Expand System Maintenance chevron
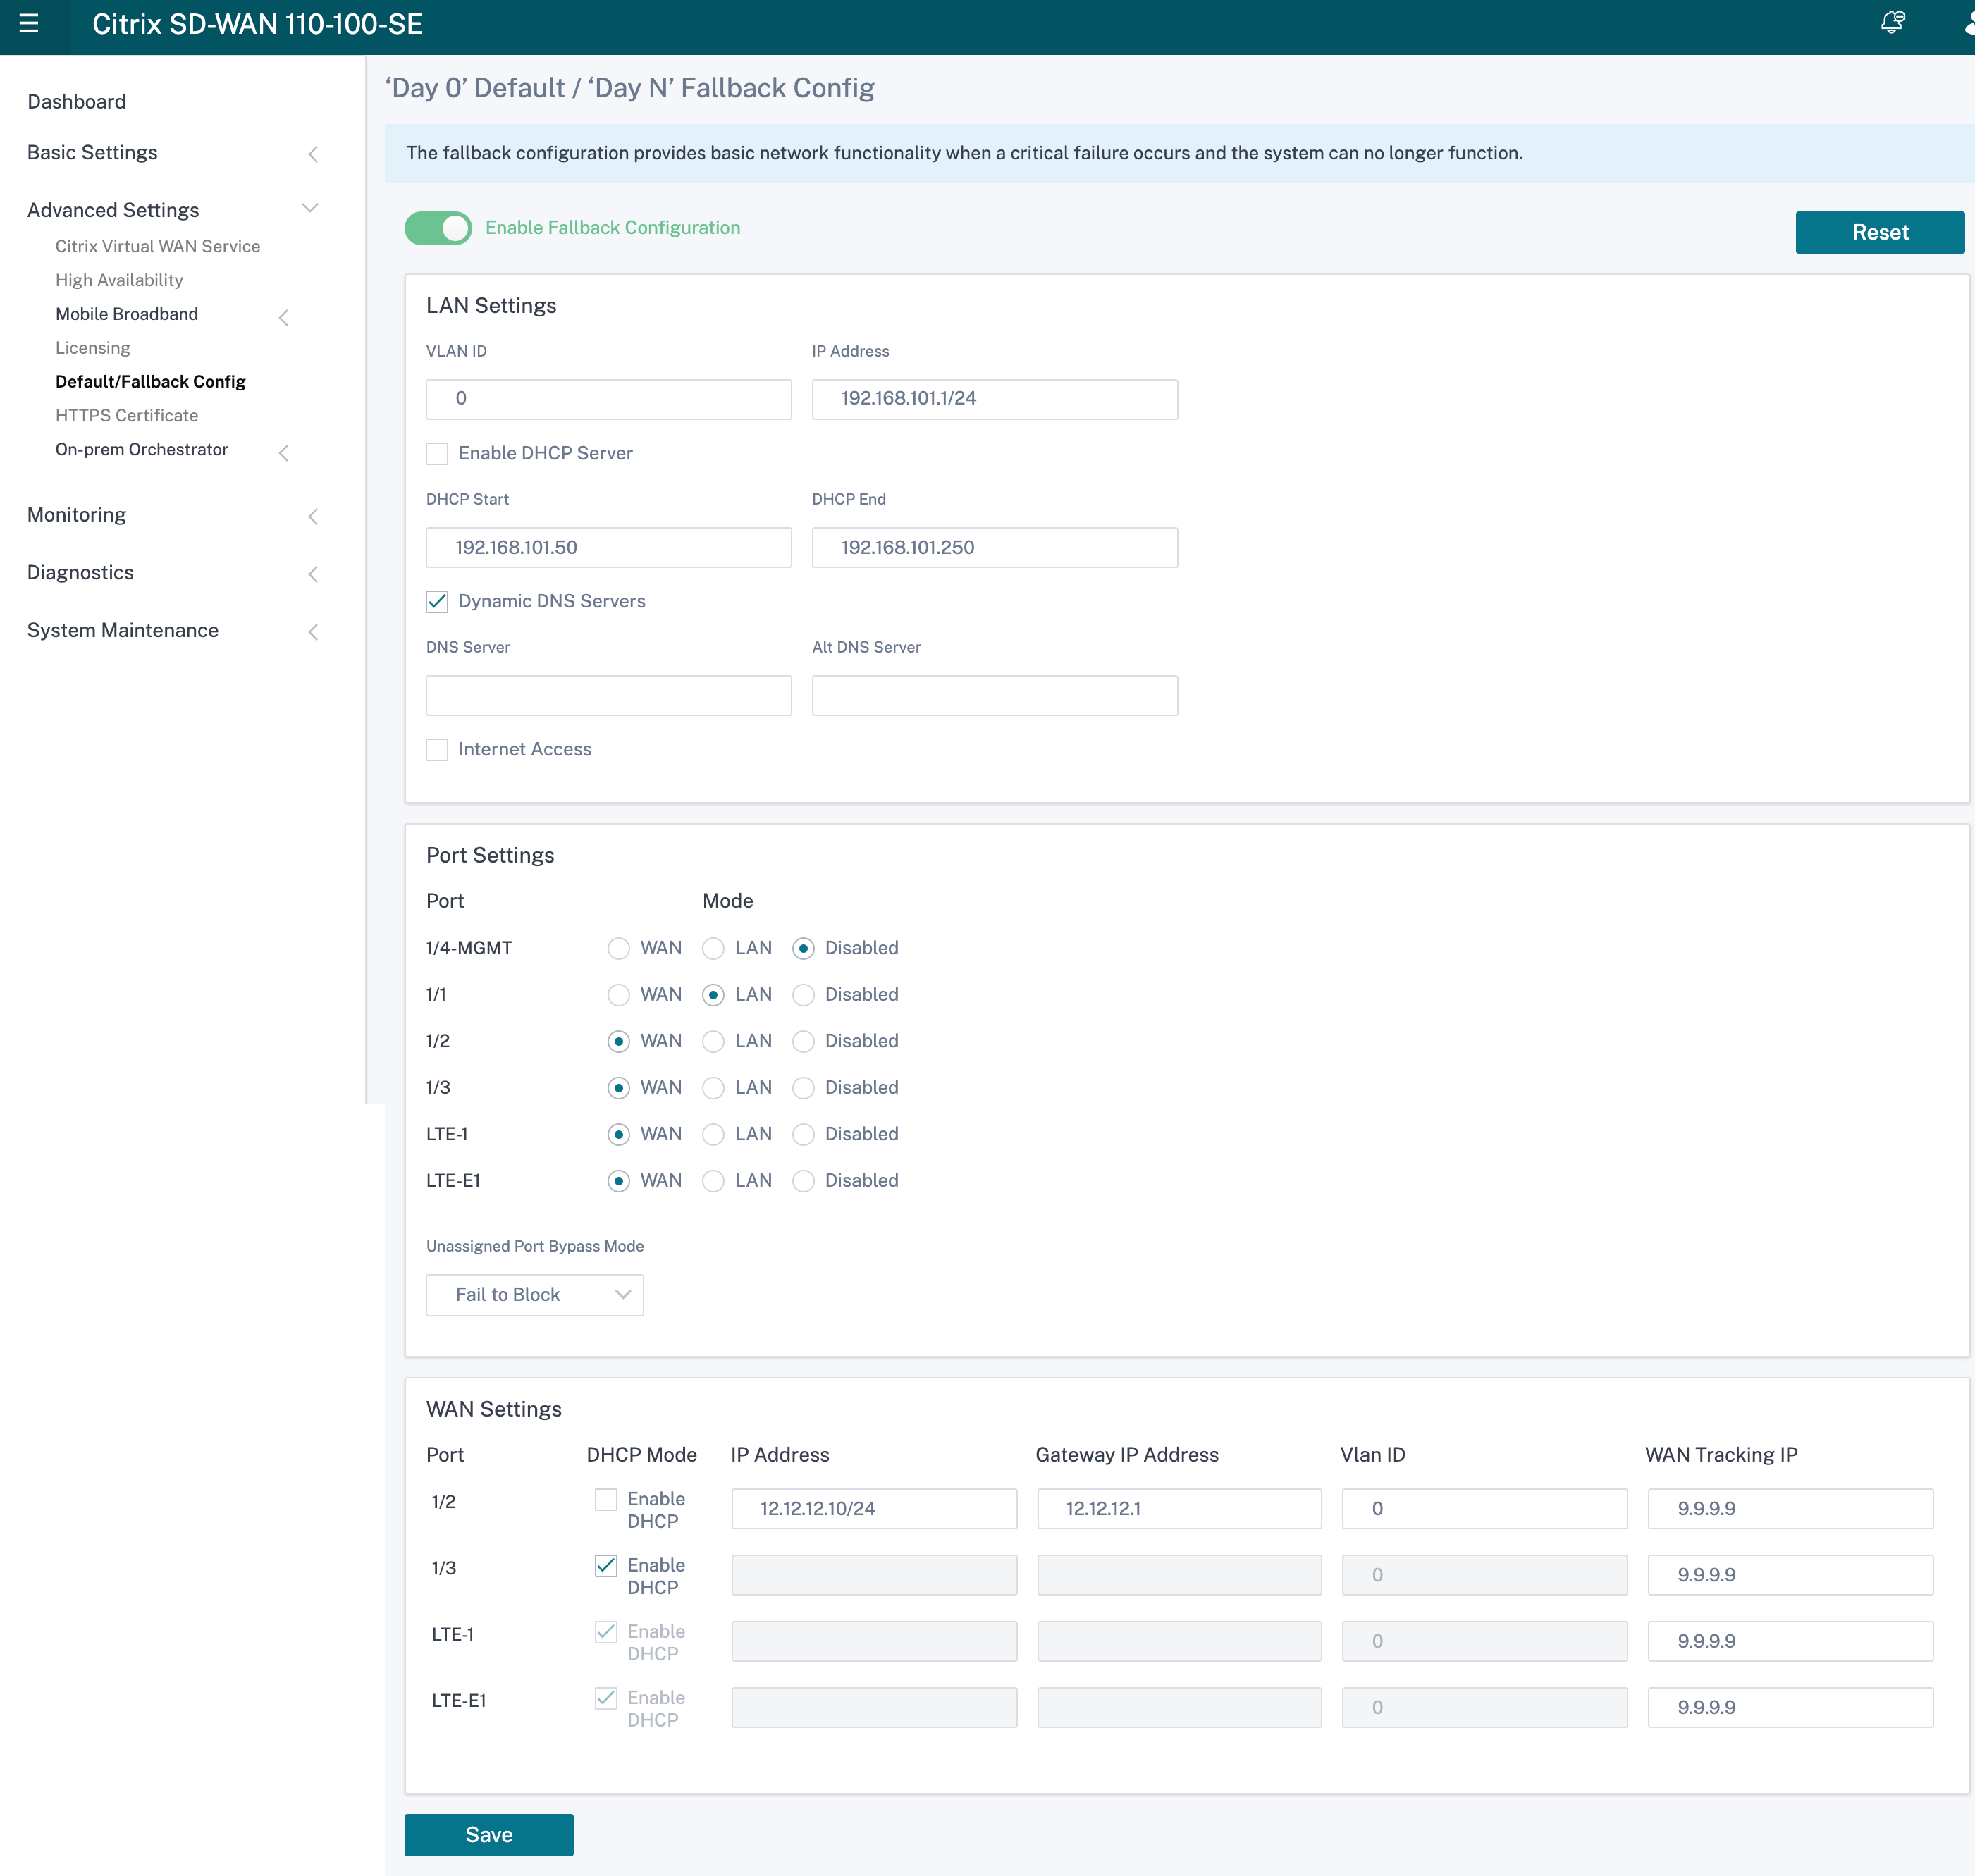Image resolution: width=1975 pixels, height=1876 pixels. (313, 632)
